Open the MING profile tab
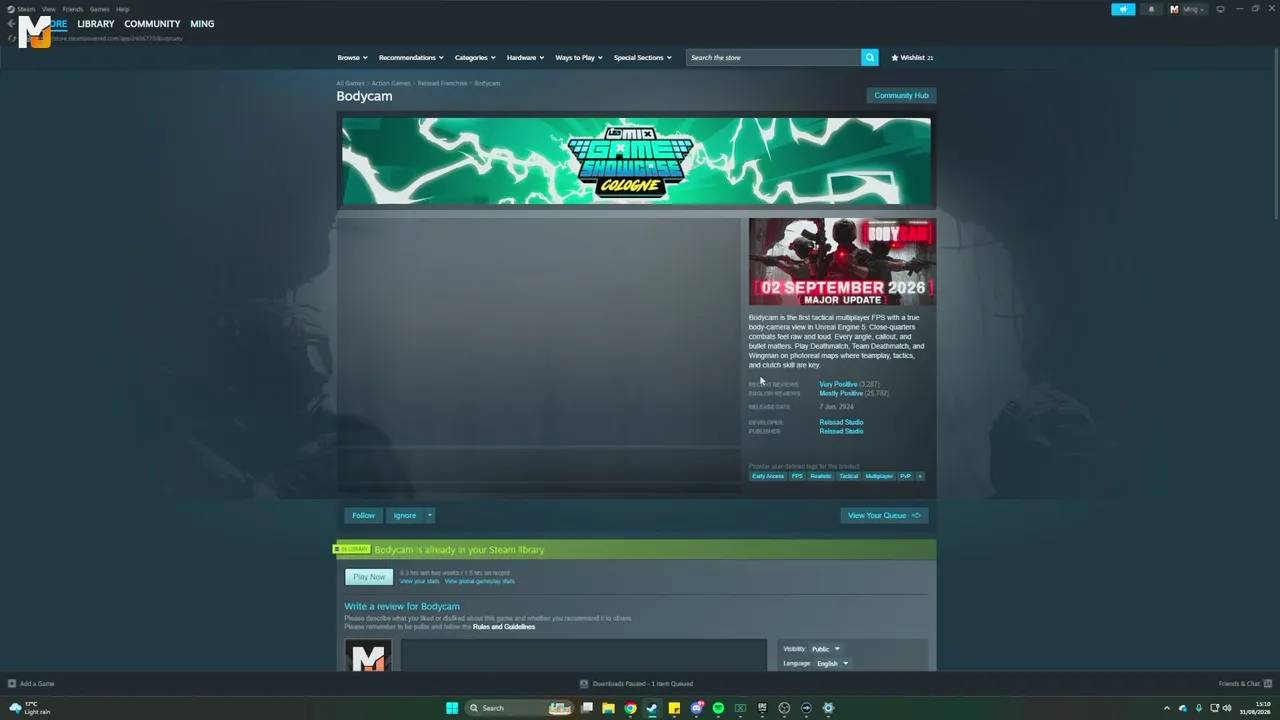This screenshot has width=1280, height=720. point(202,24)
